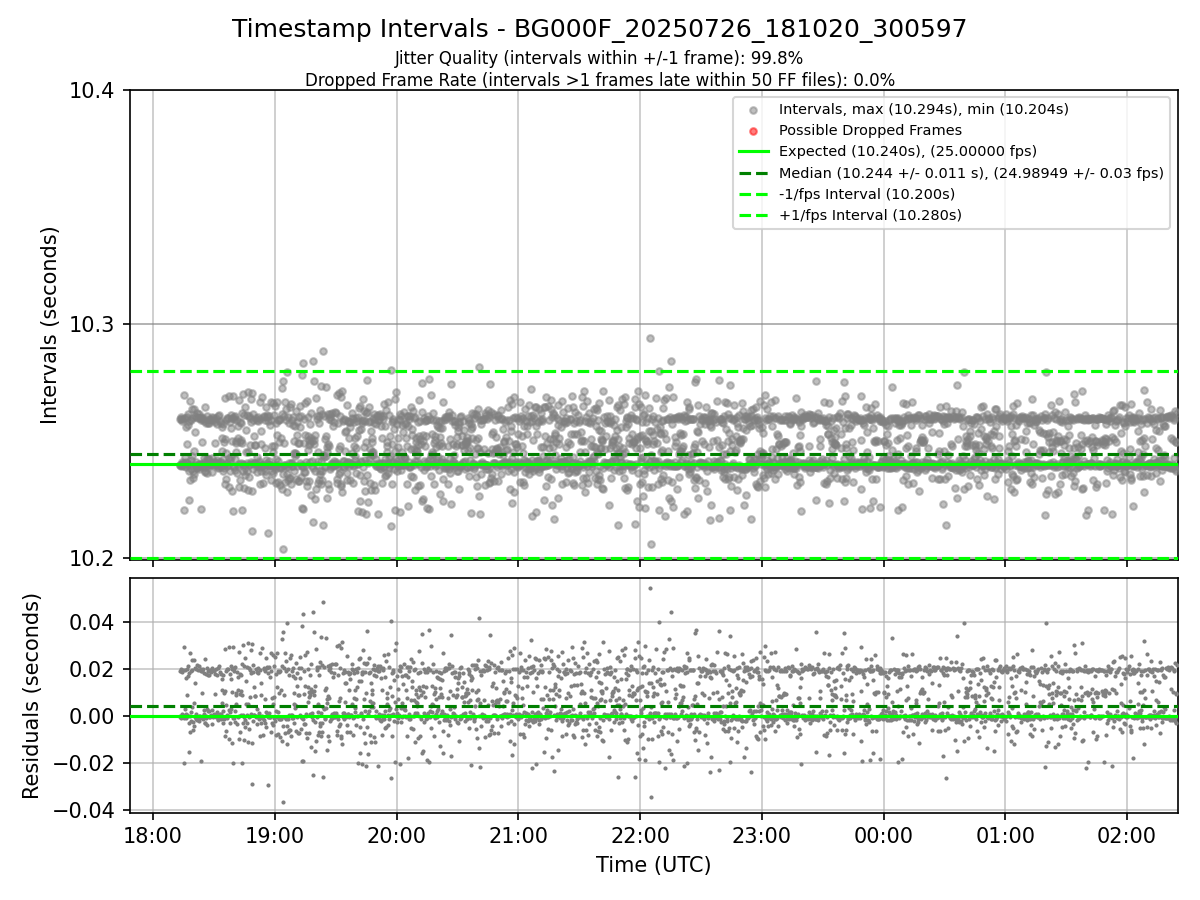Viewport: 1200px width, 900px height.
Task: Click the Jitter Quality 99.8% subtitle line
Action: [599, 59]
